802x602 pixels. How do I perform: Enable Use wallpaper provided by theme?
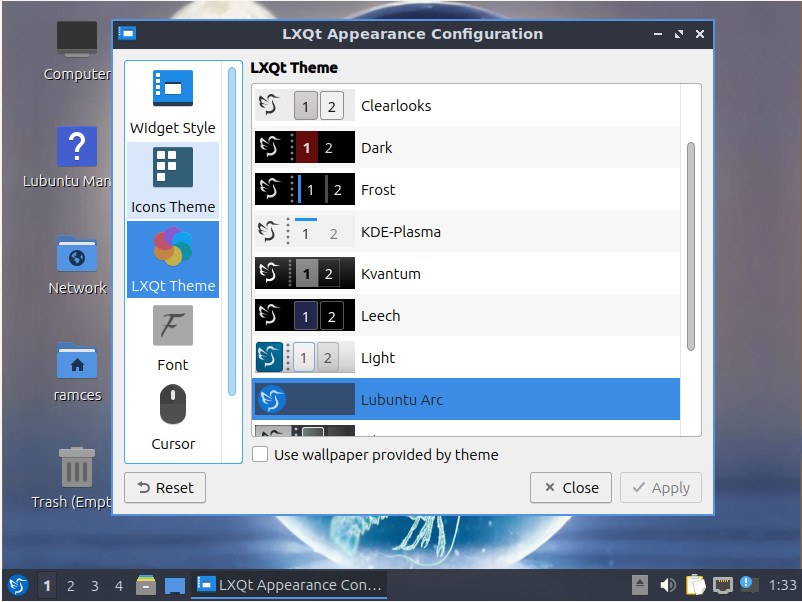pos(260,454)
